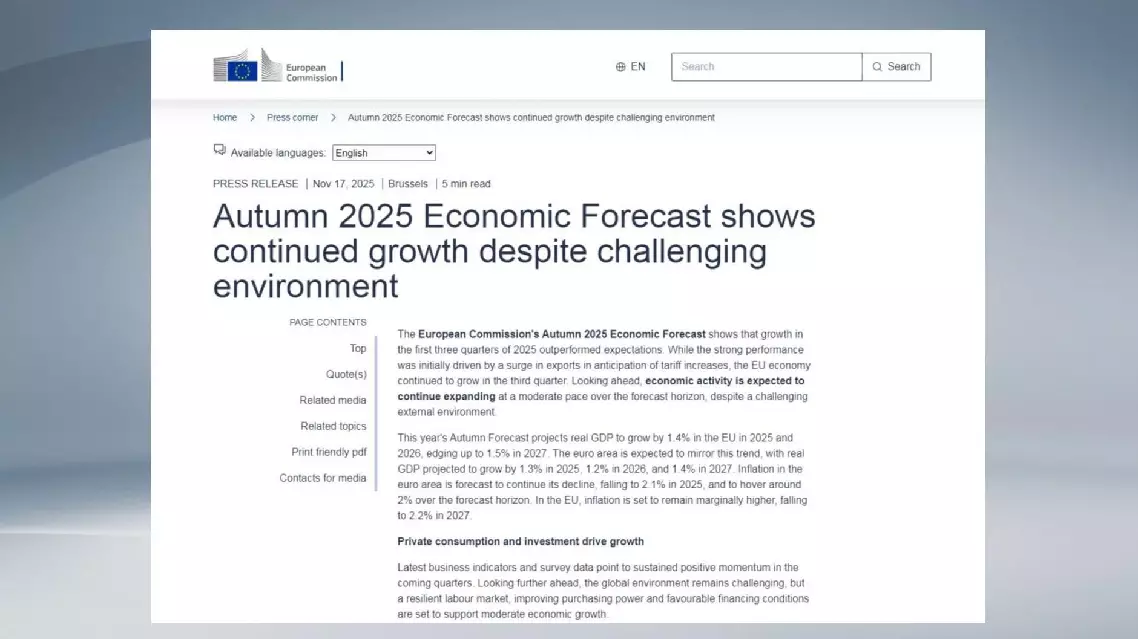
Task: Go to the Home breadcrumb link
Action: 225,118
